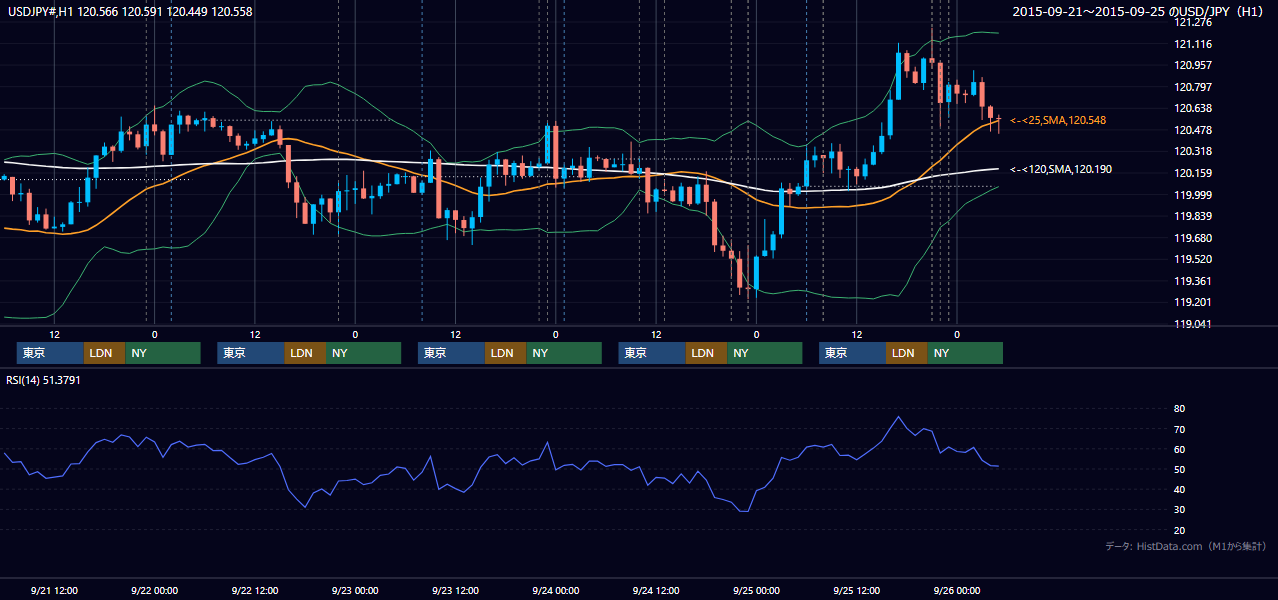This screenshot has width=1278, height=600.
Task: Select the RSI level 70 label
Action: coord(1180,429)
